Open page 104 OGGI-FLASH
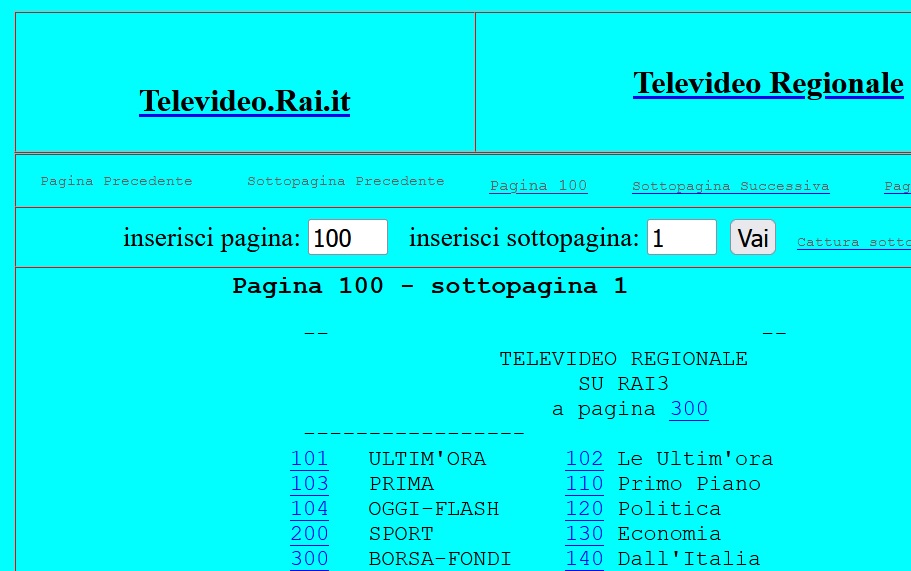This screenshot has width=911, height=571. click(309, 509)
